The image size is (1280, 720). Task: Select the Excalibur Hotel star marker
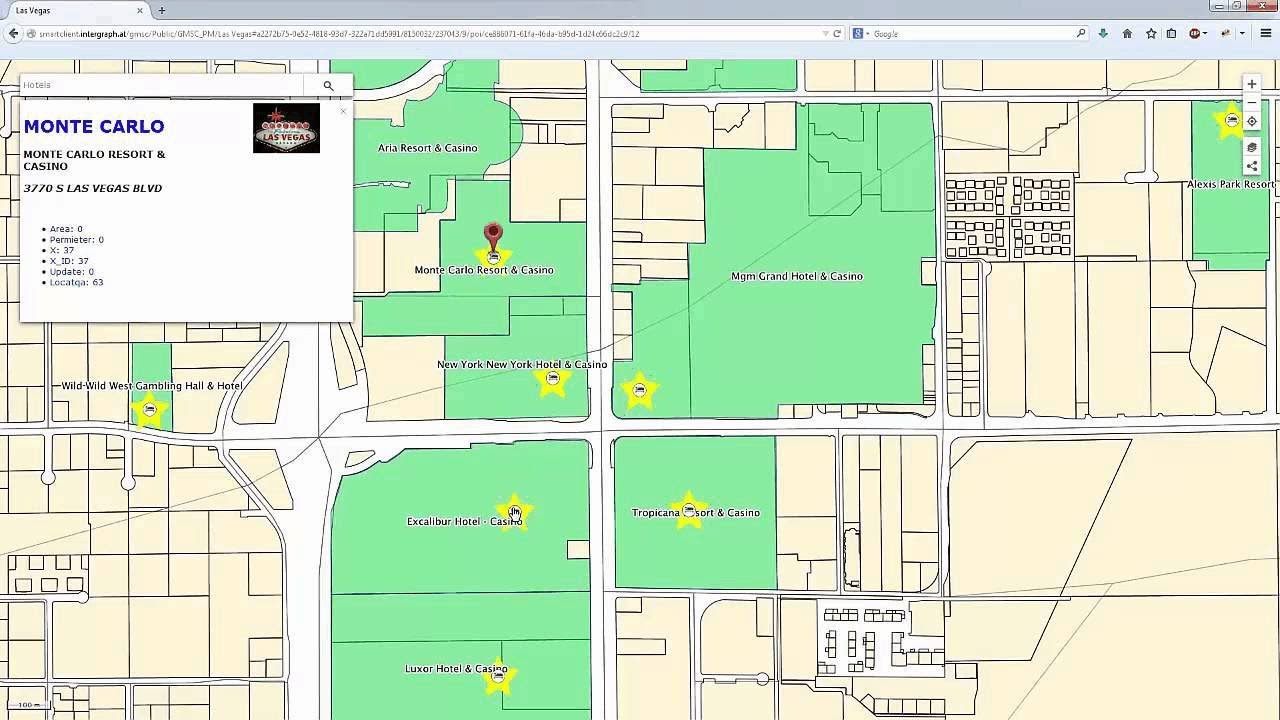(514, 512)
